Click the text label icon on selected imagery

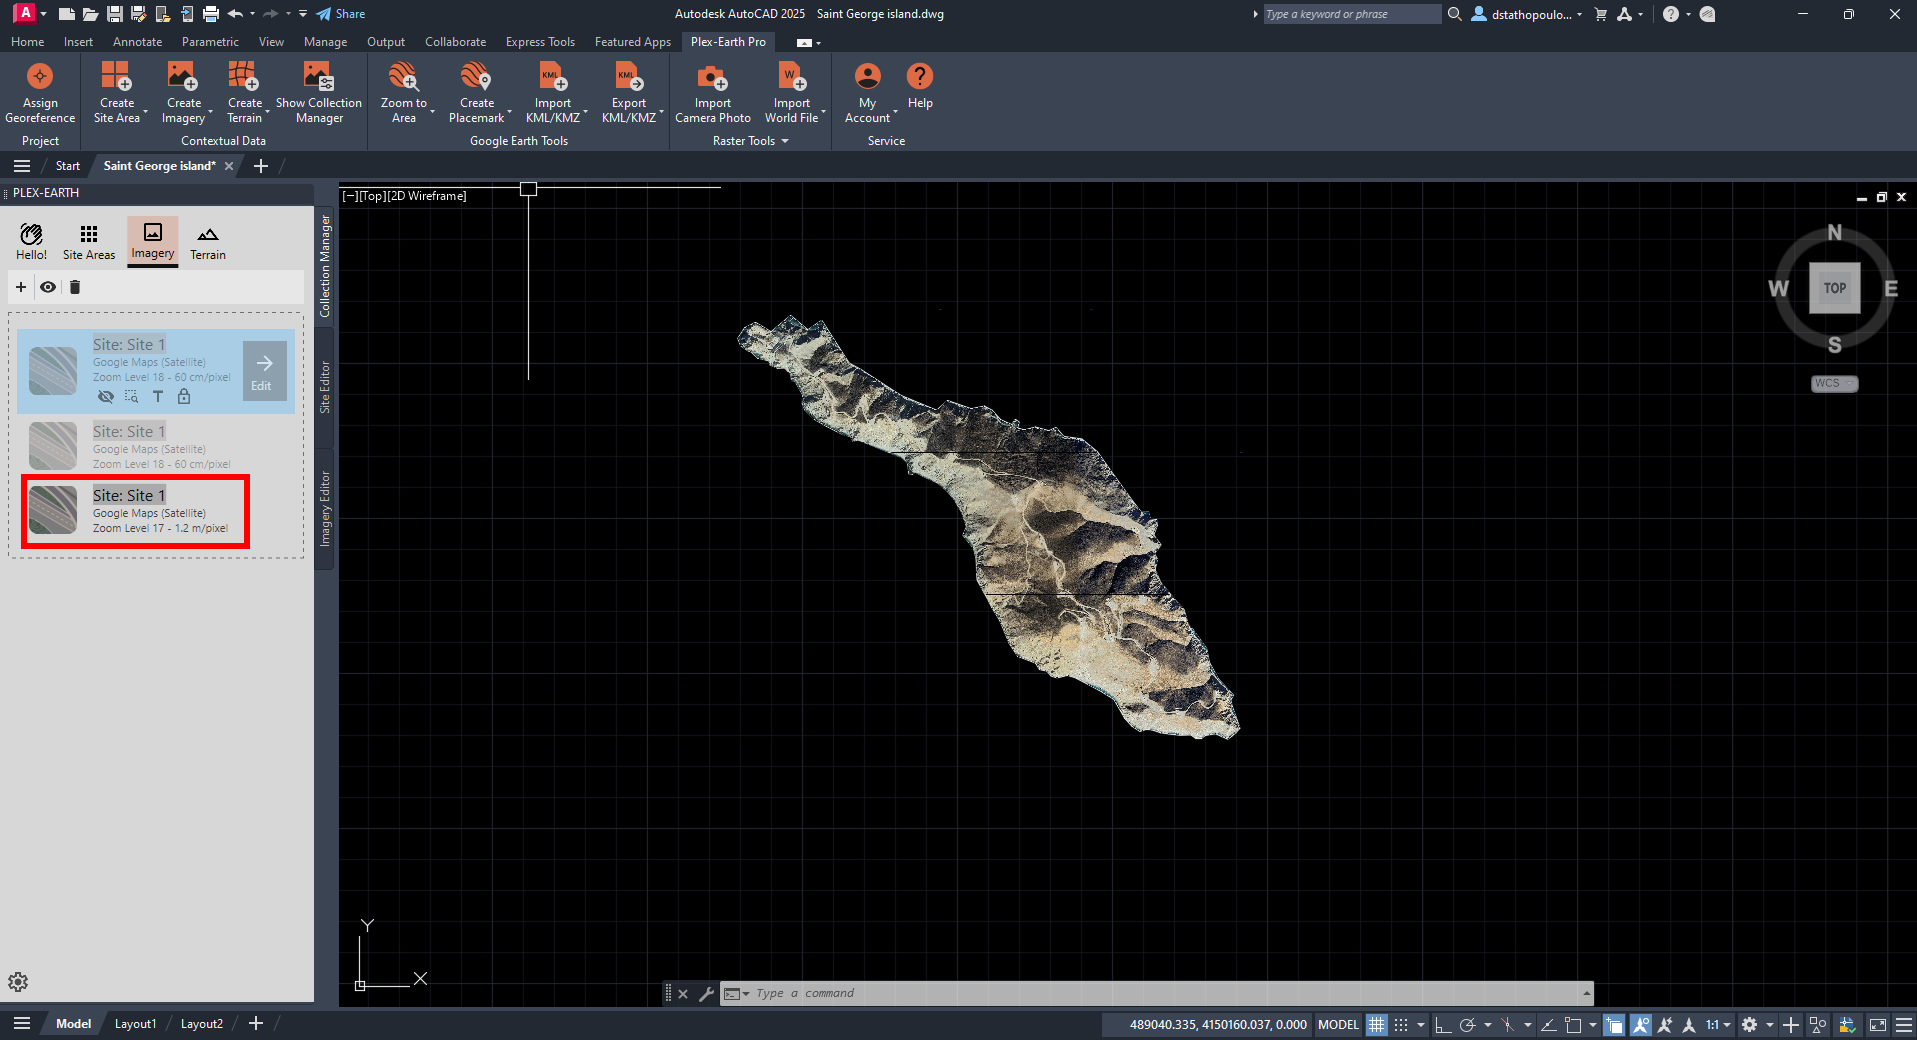tap(157, 397)
